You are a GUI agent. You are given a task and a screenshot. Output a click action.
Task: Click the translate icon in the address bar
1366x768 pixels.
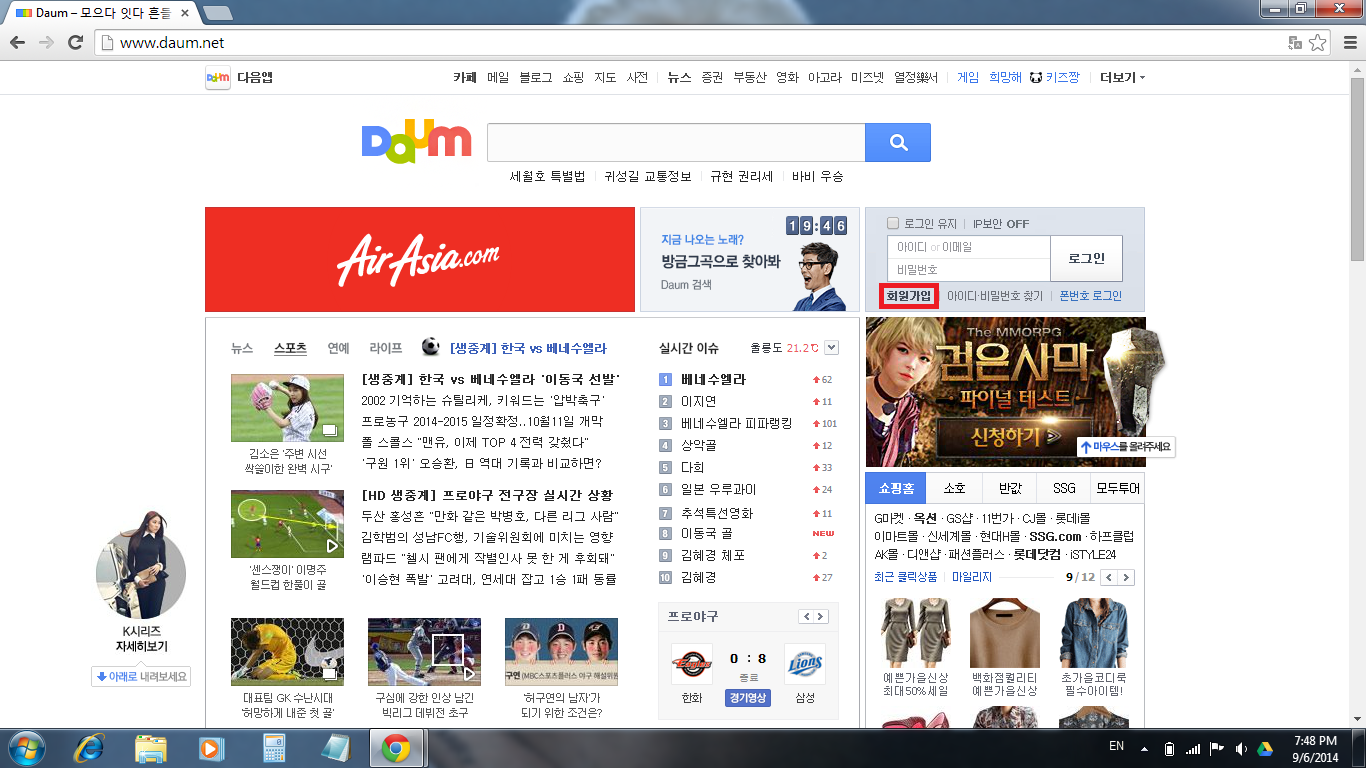click(1295, 43)
